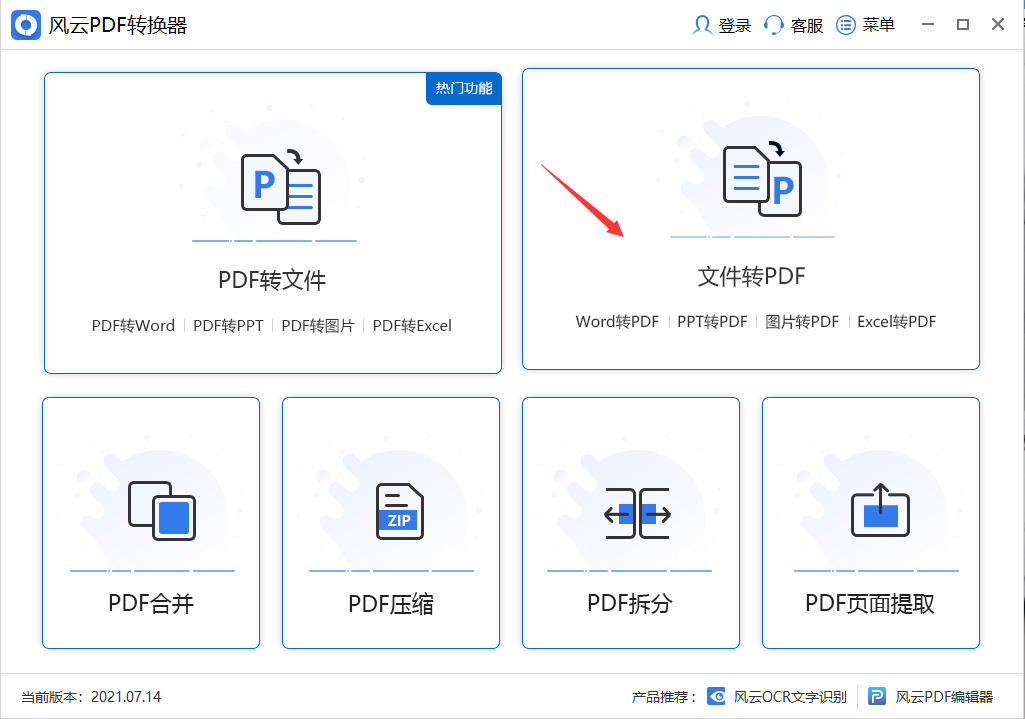Open PDF转PPT conversion
This screenshot has height=719, width=1025.
(228, 326)
